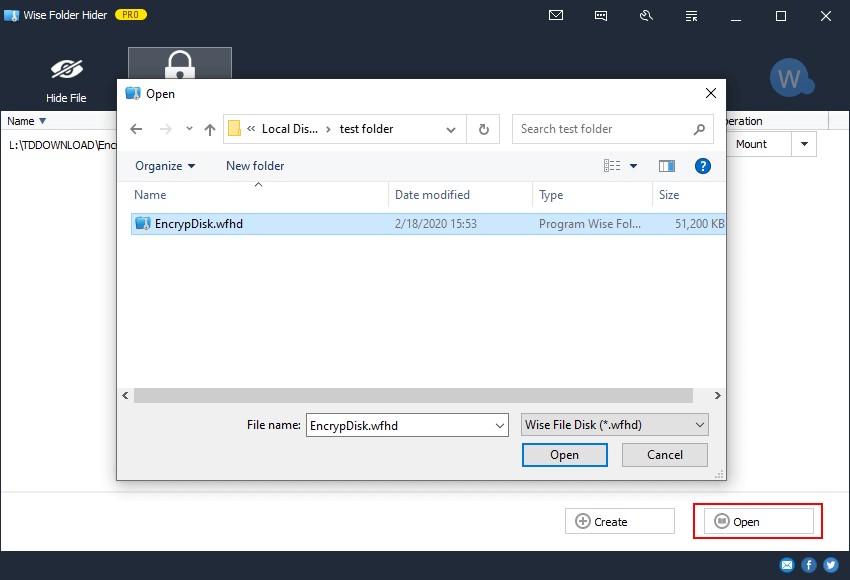Select the Hide File tab
Screen dimensions: 850x580
point(66,80)
